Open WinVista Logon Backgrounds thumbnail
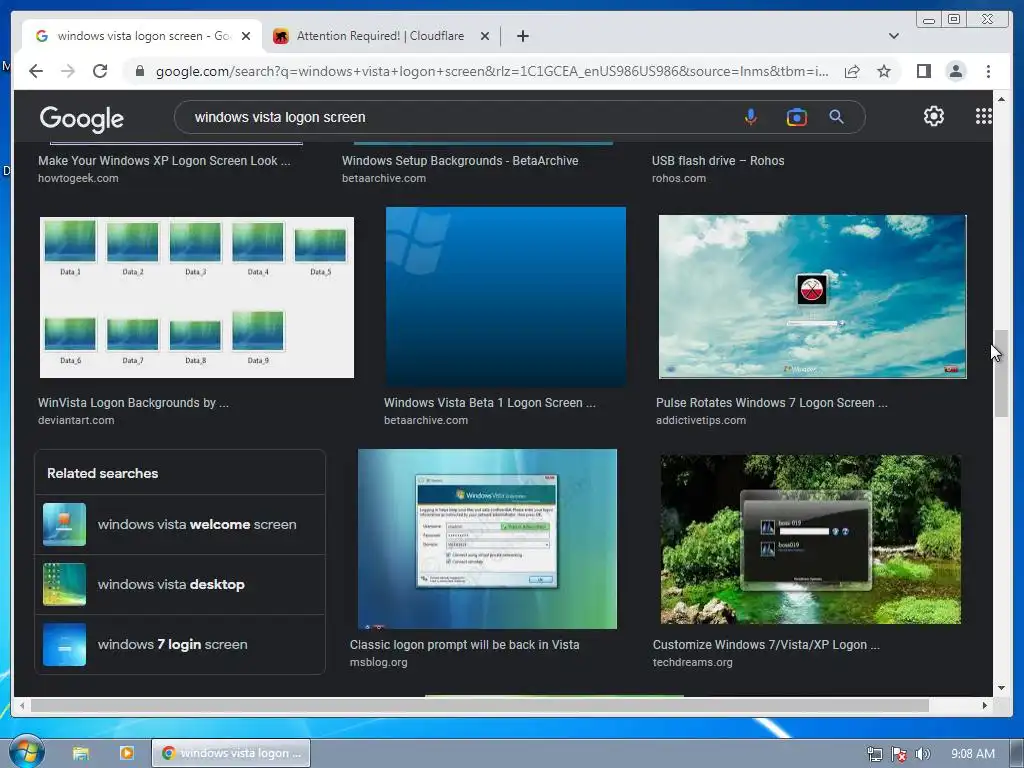The image size is (1024, 768). [x=197, y=297]
